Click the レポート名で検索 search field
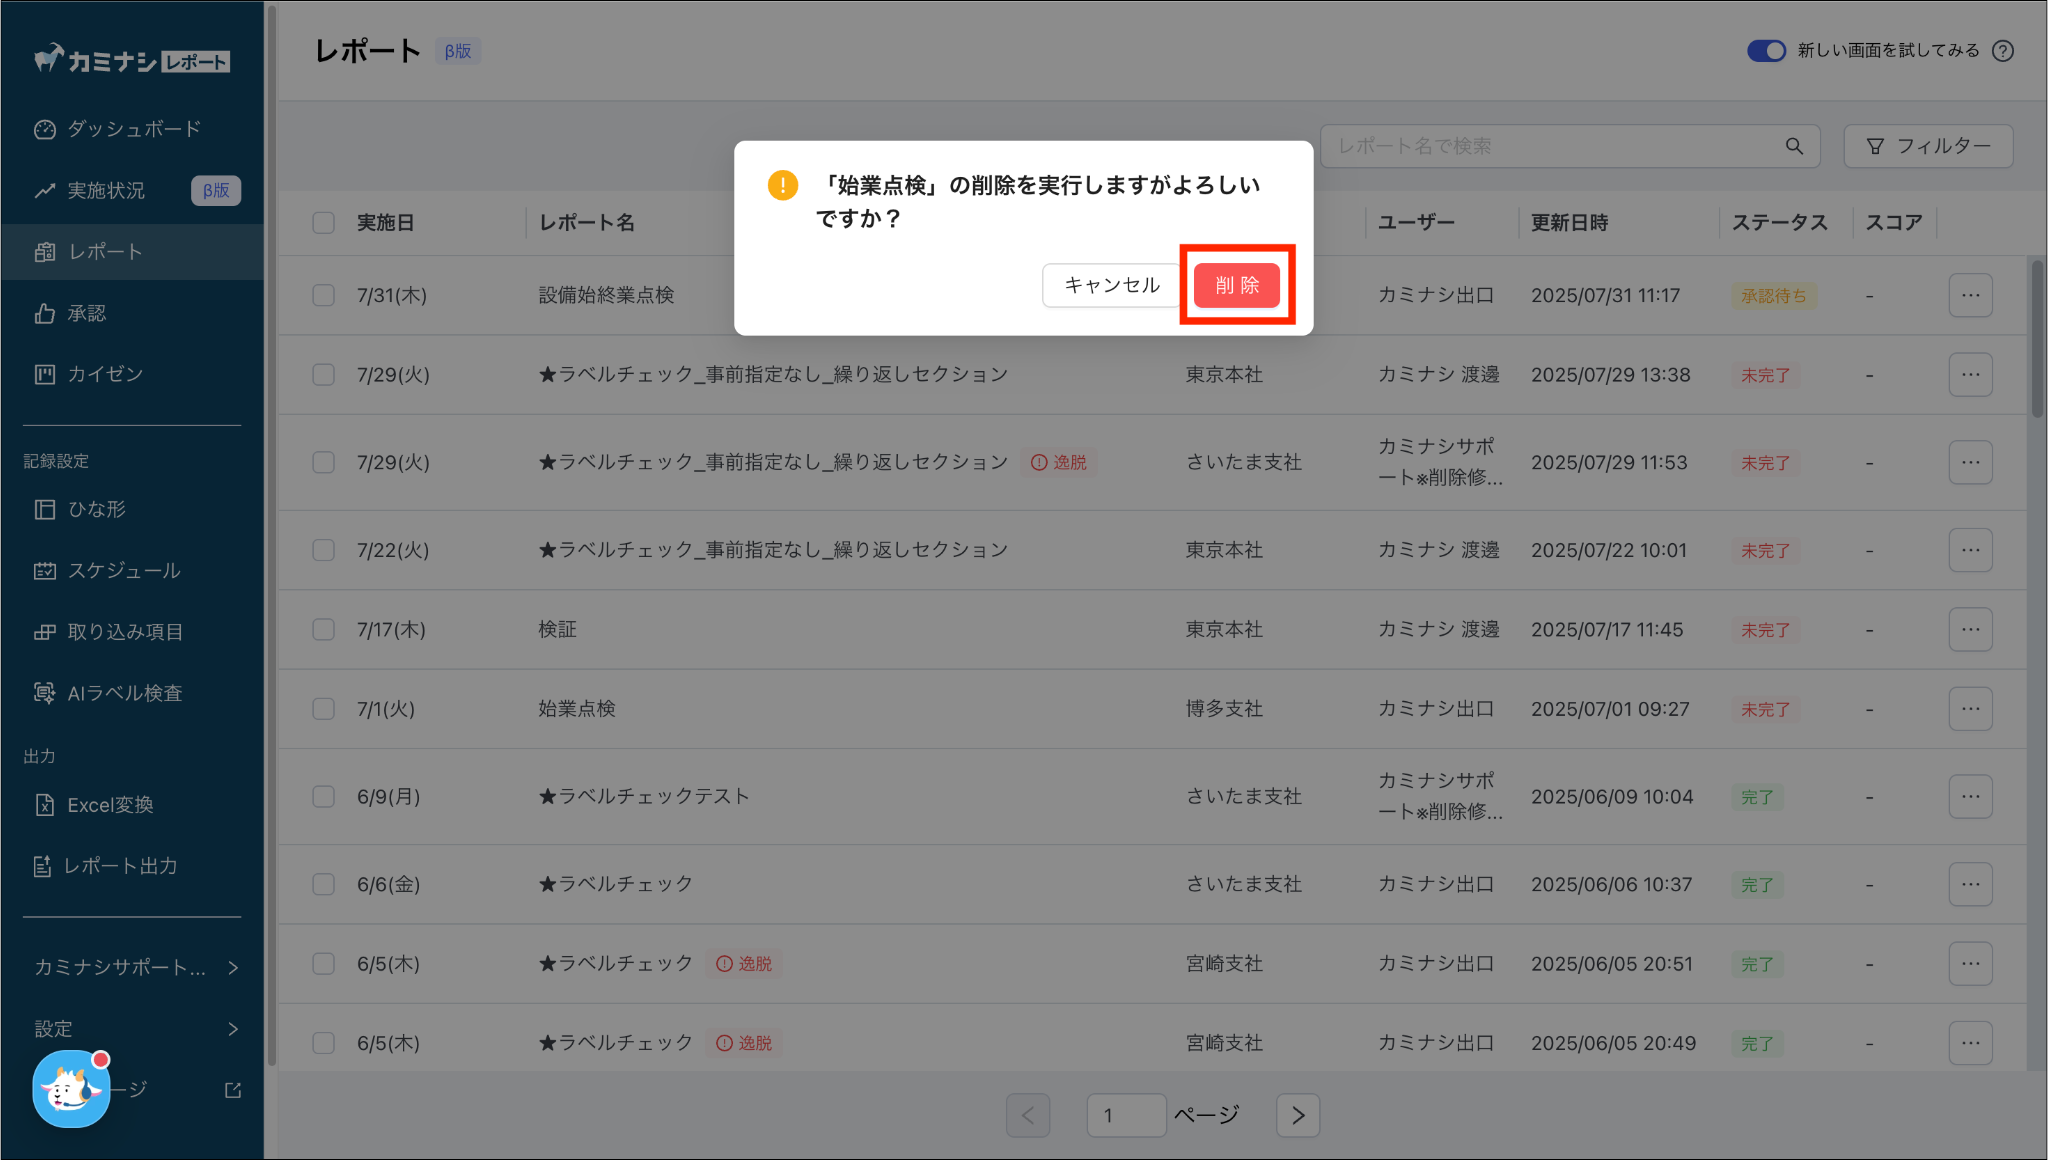Screen dimensions: 2048x1160 click(1550, 146)
